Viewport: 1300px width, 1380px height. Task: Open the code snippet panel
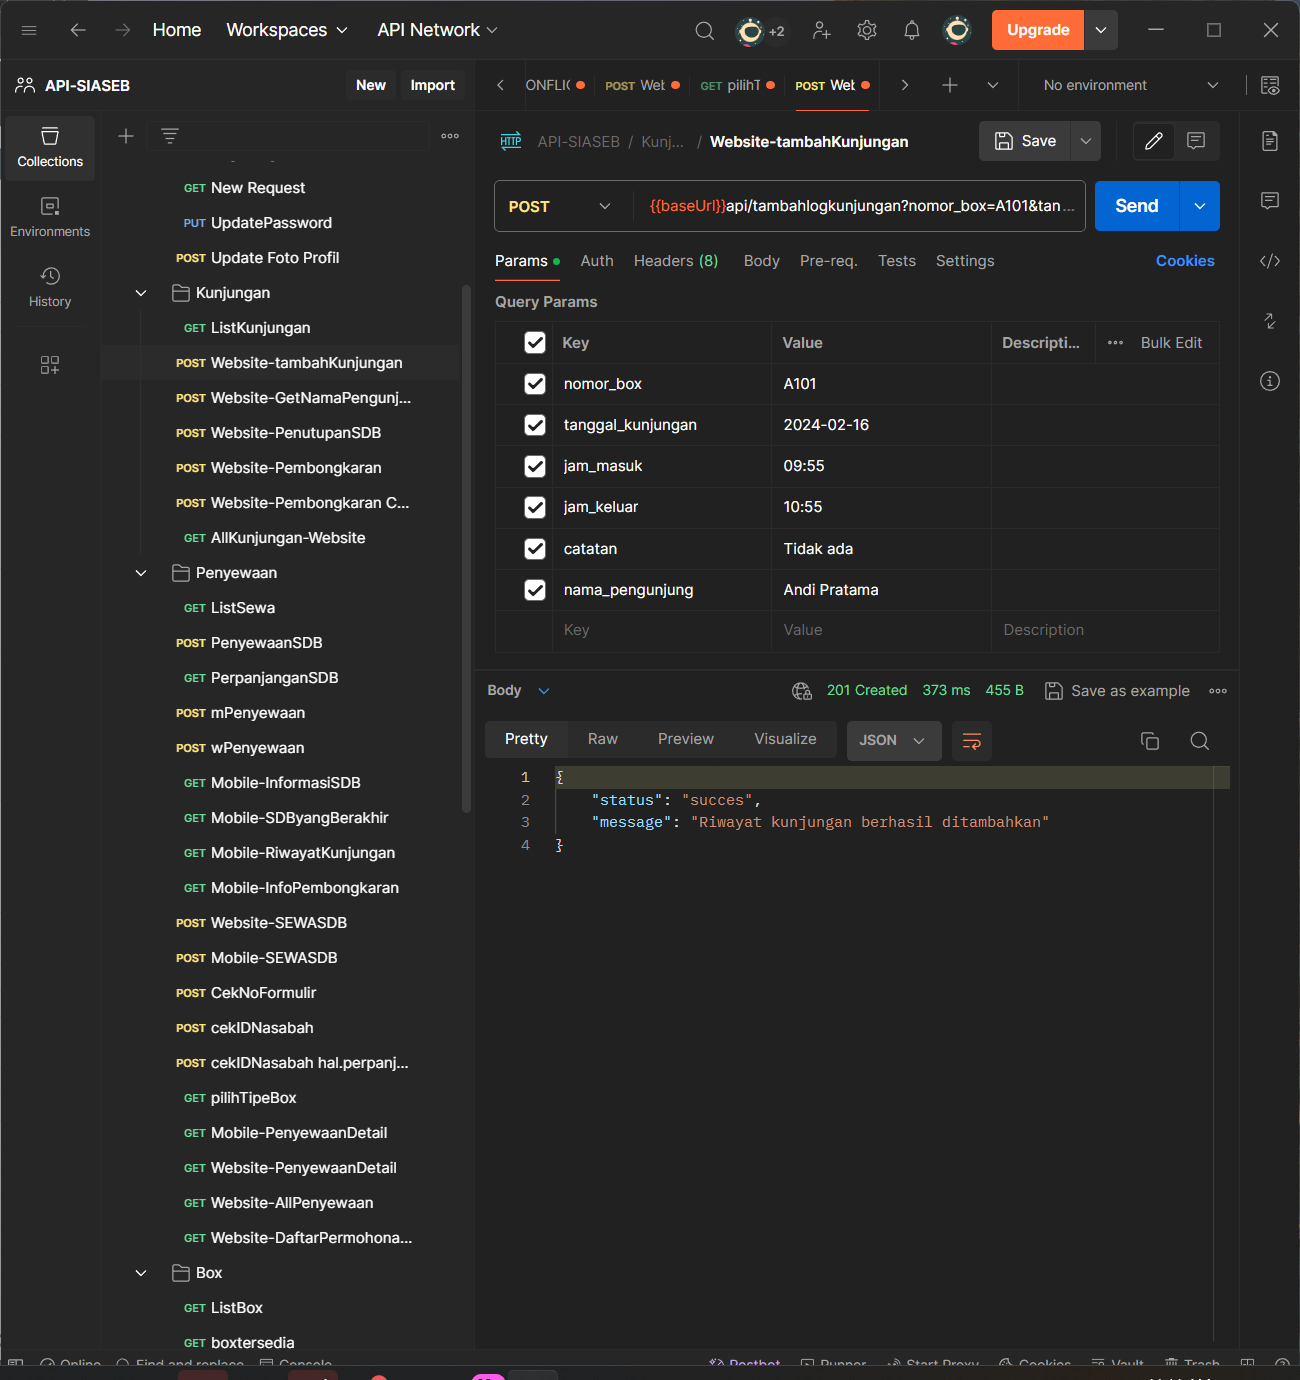click(x=1270, y=261)
